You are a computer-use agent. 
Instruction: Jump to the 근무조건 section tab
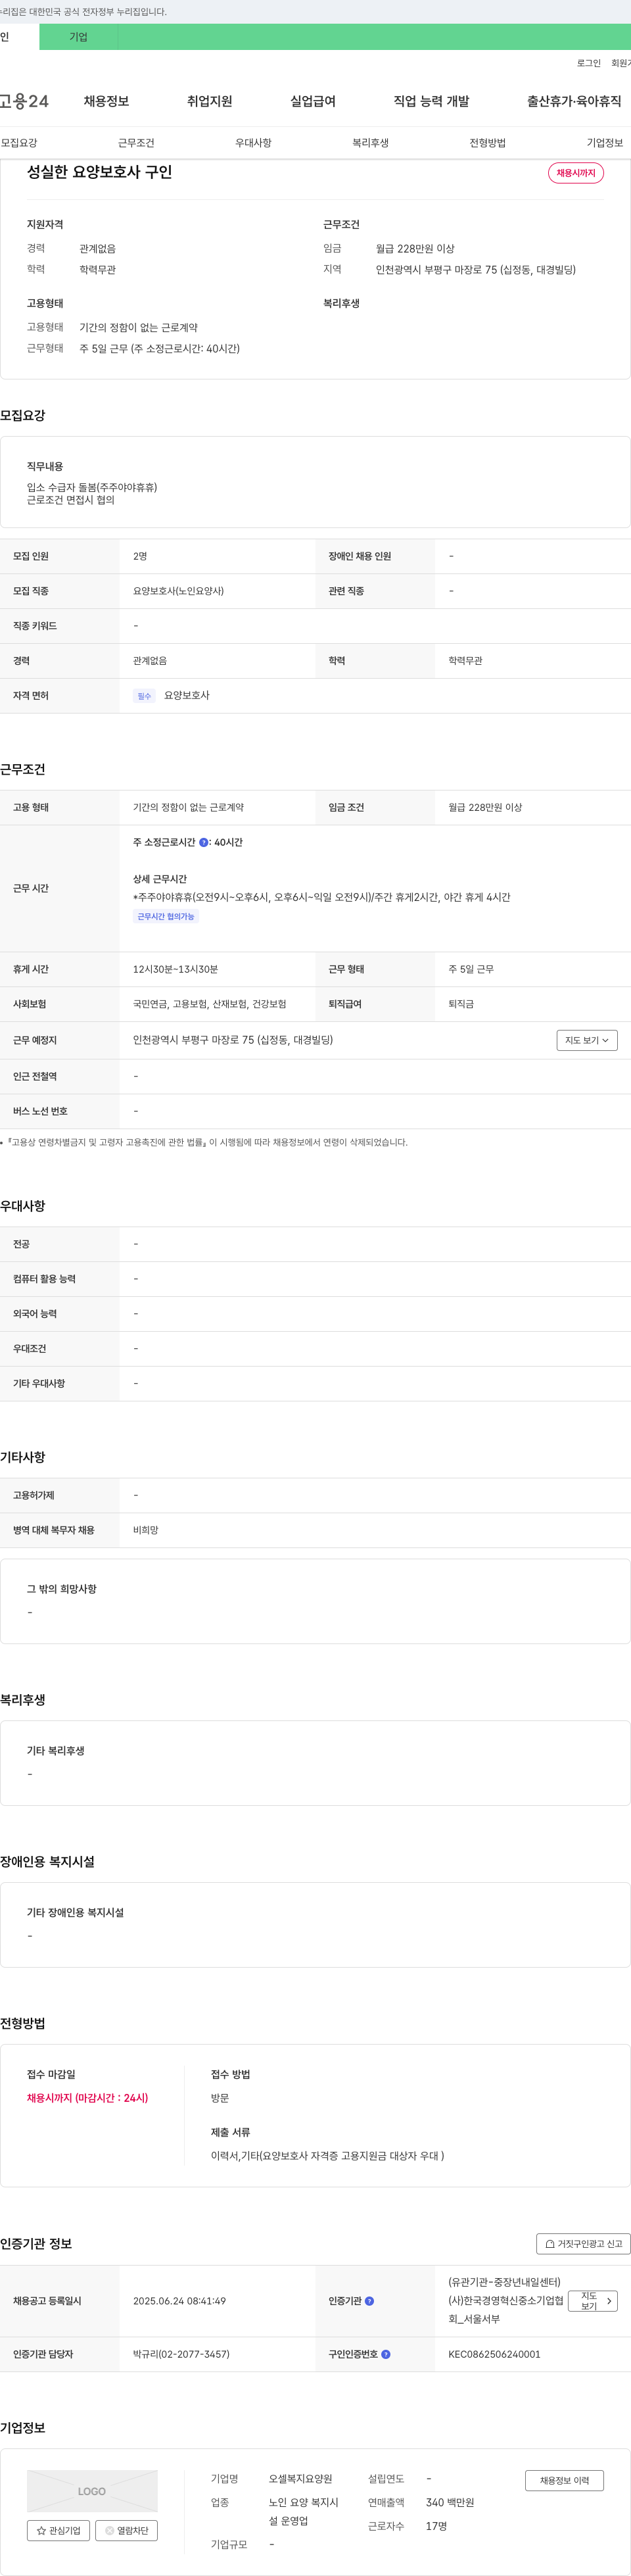(x=136, y=143)
